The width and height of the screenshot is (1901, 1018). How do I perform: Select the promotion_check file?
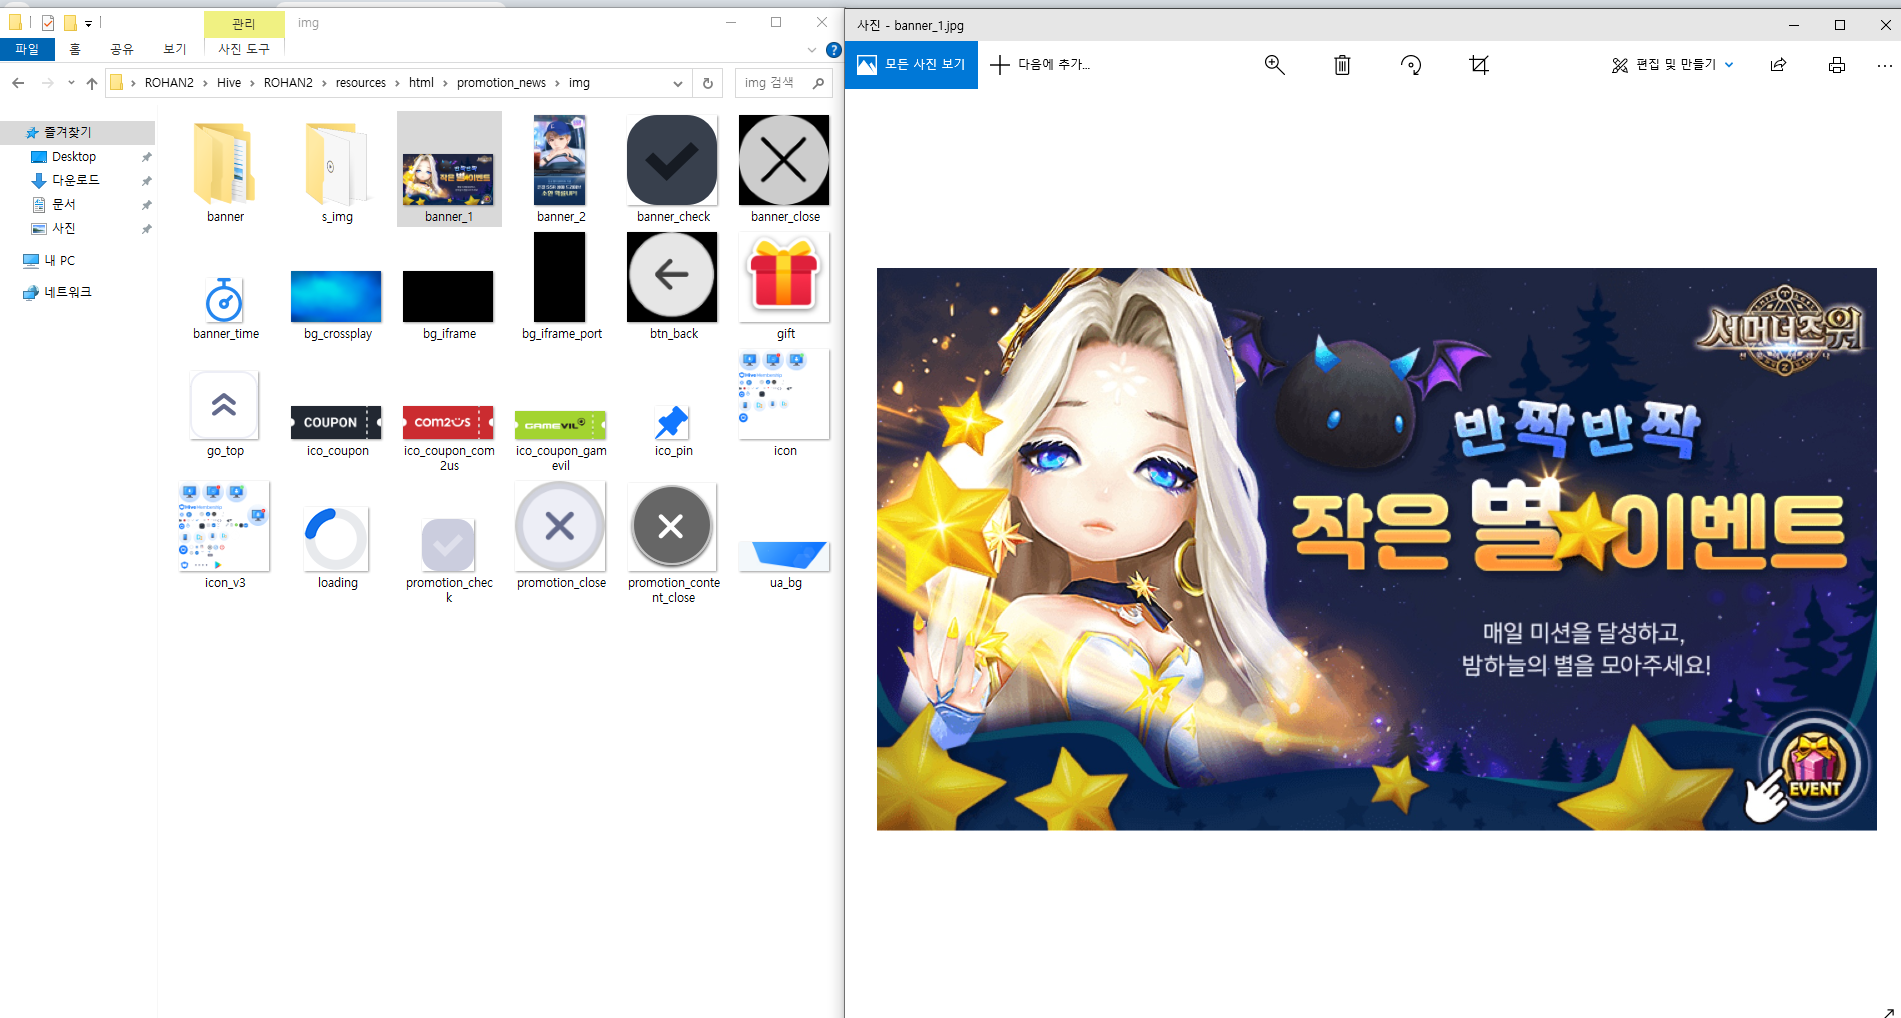tap(449, 560)
